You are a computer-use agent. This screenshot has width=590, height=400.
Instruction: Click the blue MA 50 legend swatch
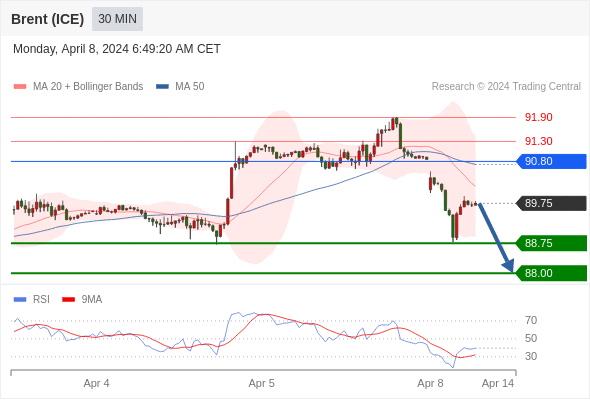click(162, 87)
